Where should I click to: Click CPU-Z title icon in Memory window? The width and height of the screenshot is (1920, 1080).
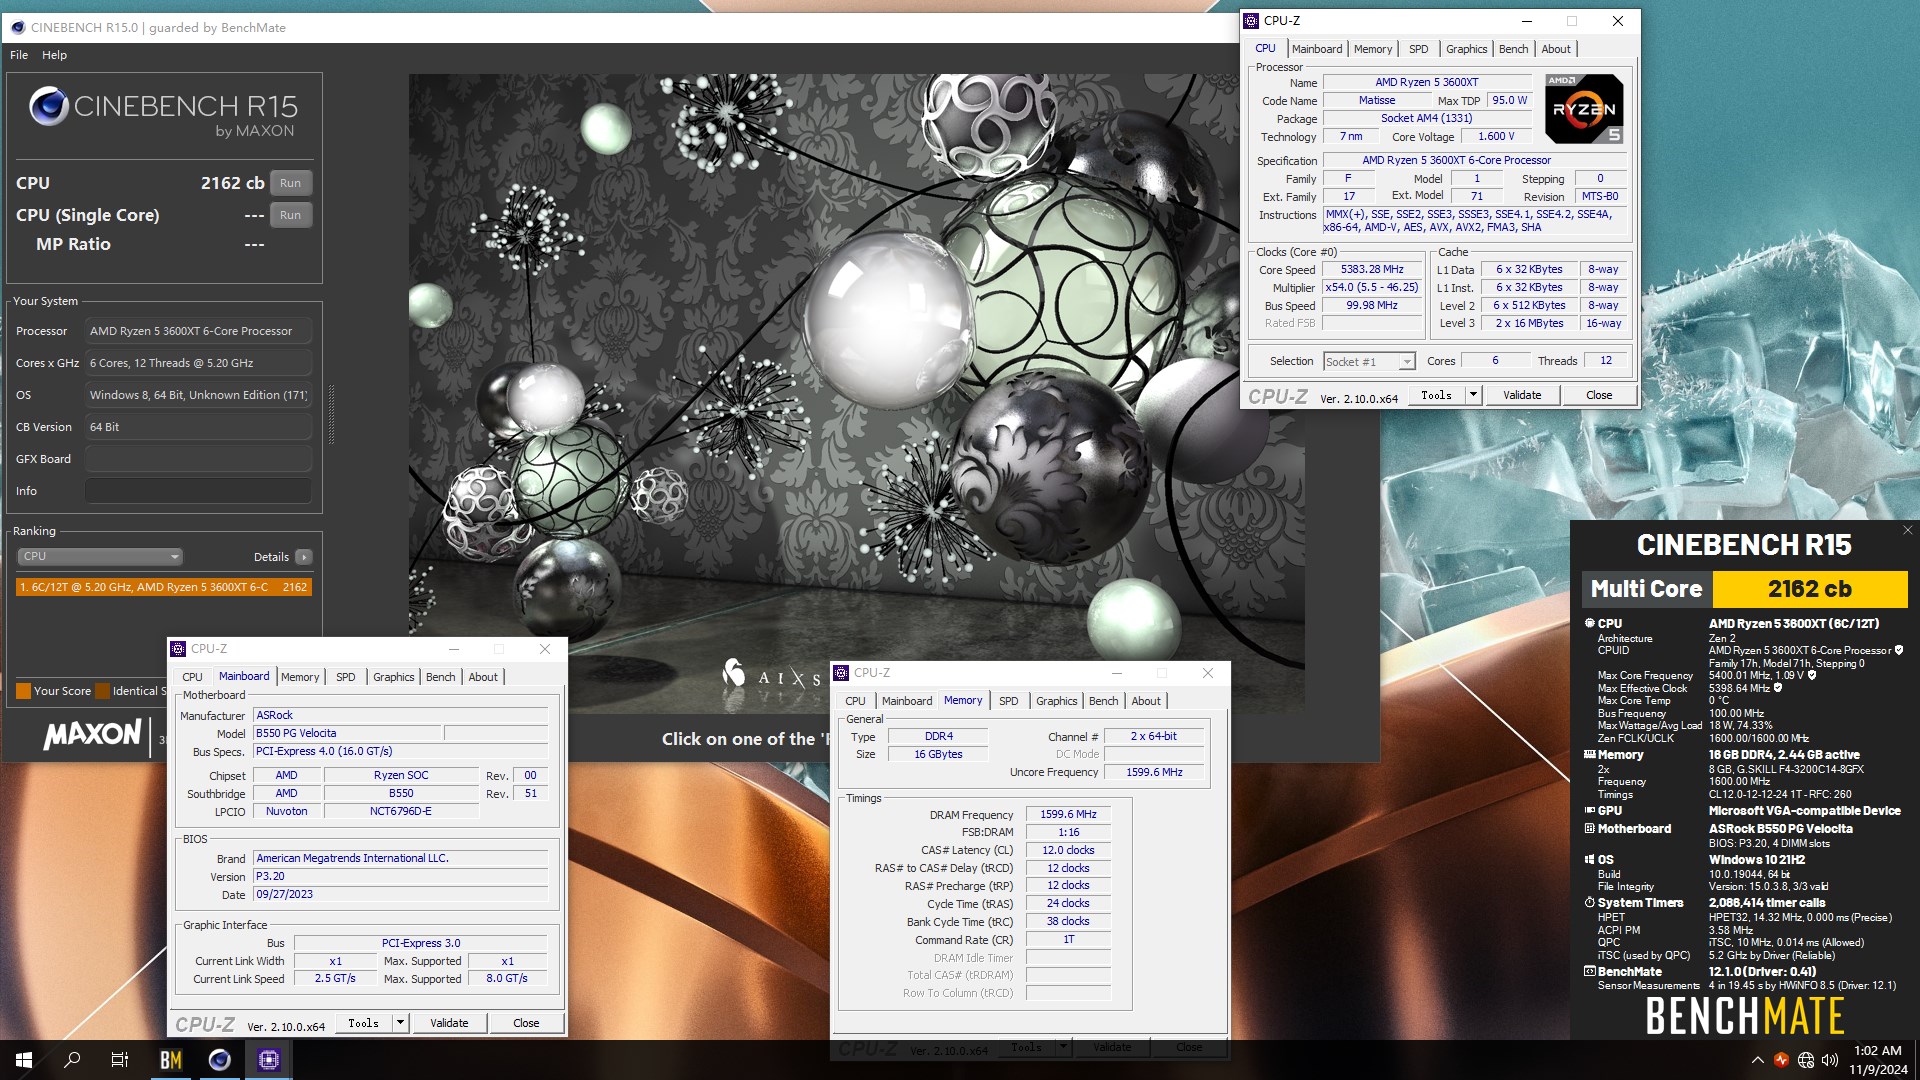coord(841,673)
